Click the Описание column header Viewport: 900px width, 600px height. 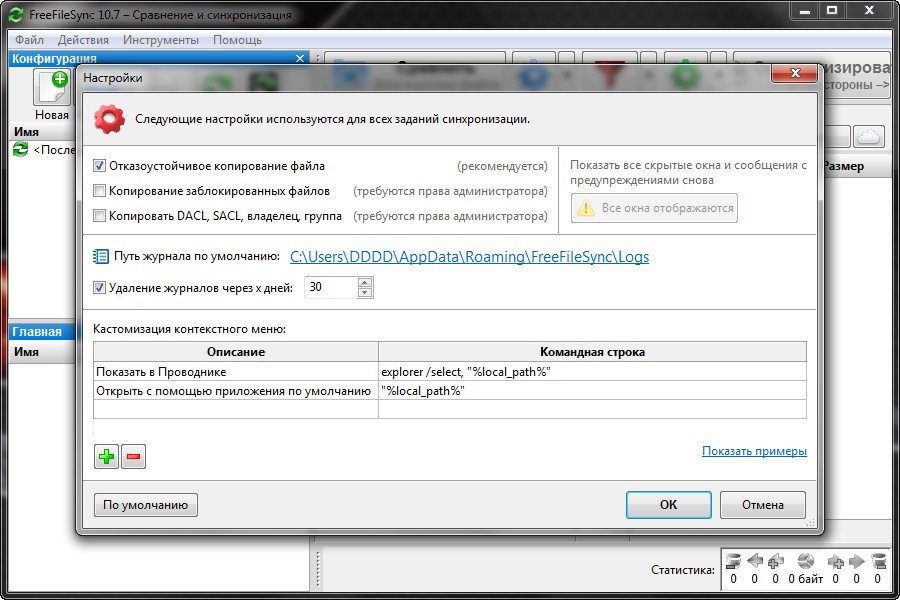(236, 352)
